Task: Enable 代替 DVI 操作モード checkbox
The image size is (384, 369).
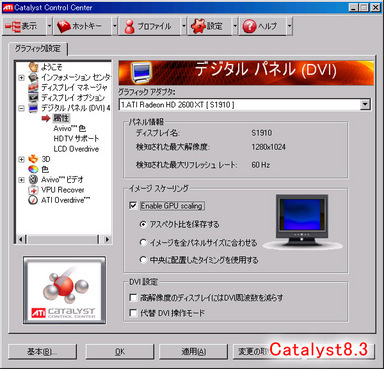Action: click(x=133, y=313)
